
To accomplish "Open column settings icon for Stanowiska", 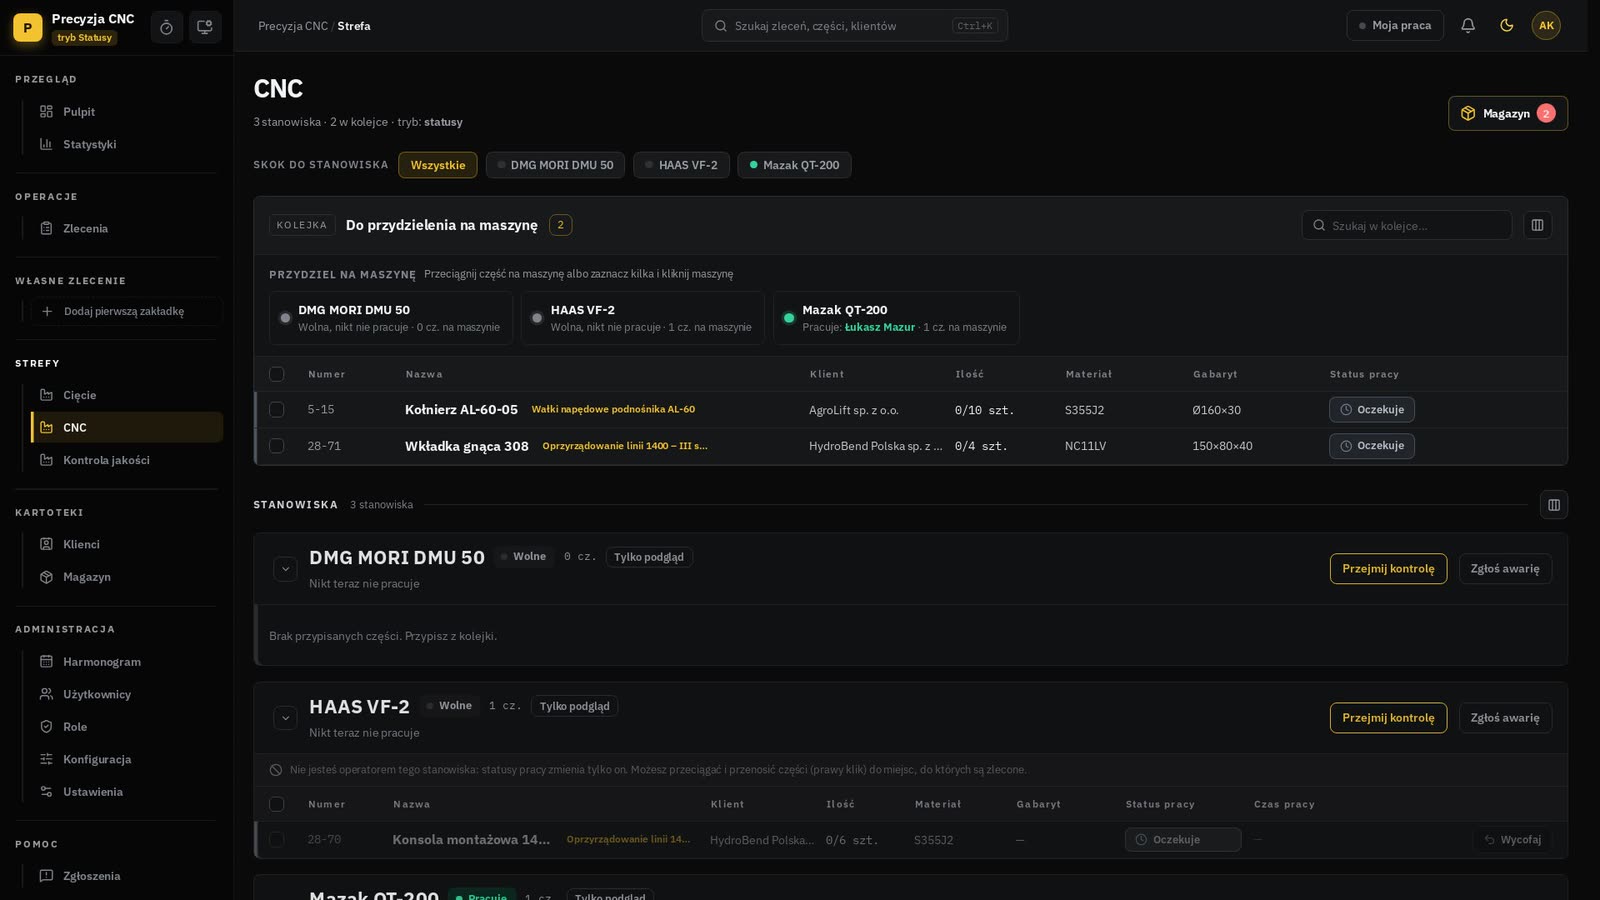I will pyautogui.click(x=1554, y=505).
